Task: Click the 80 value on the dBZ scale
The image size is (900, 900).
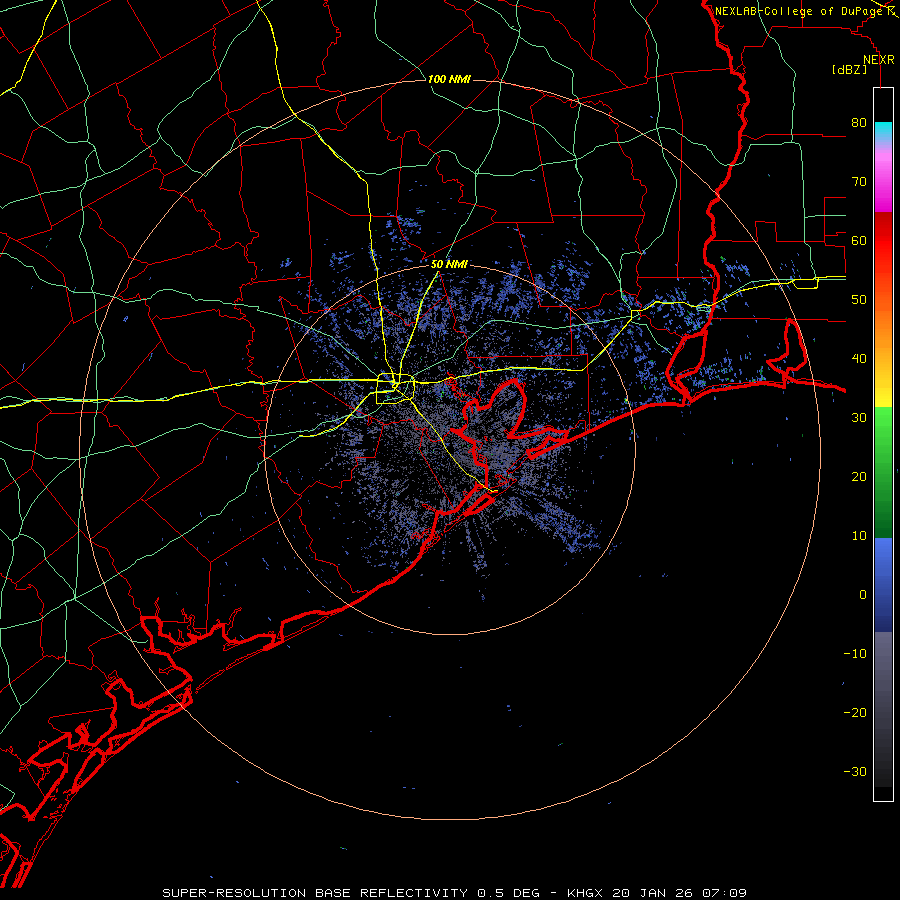Action: click(859, 123)
